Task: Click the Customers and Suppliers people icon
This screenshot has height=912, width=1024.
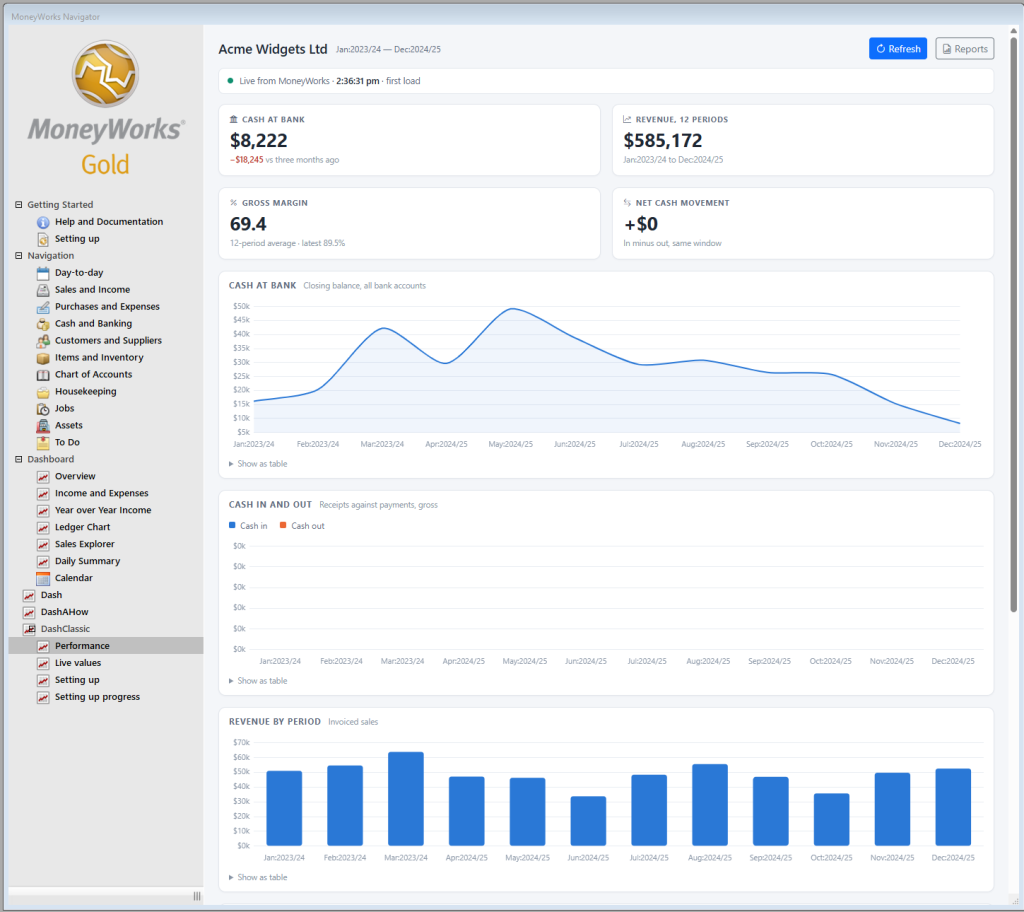Action: point(43,341)
